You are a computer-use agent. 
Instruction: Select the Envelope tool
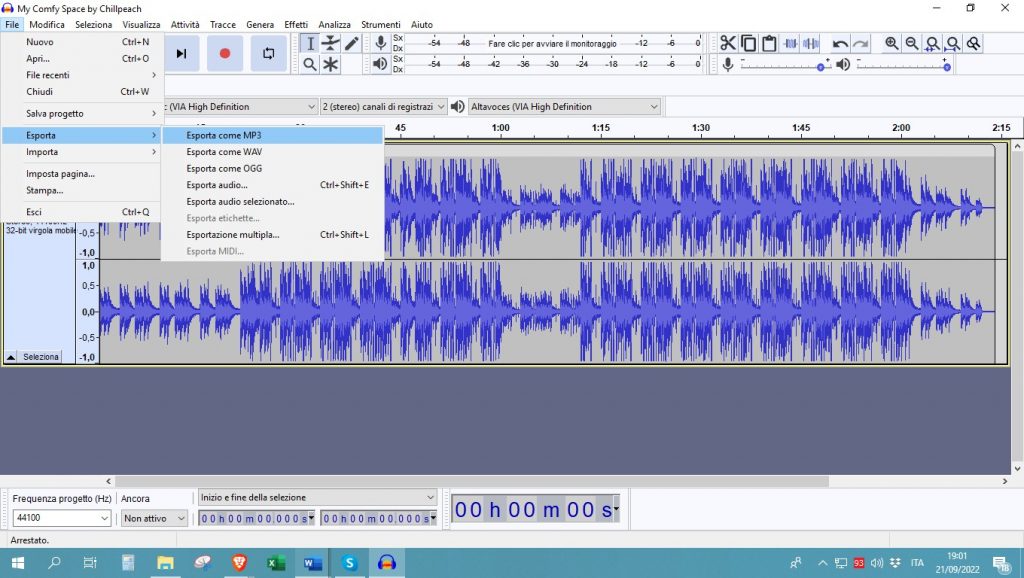point(331,43)
